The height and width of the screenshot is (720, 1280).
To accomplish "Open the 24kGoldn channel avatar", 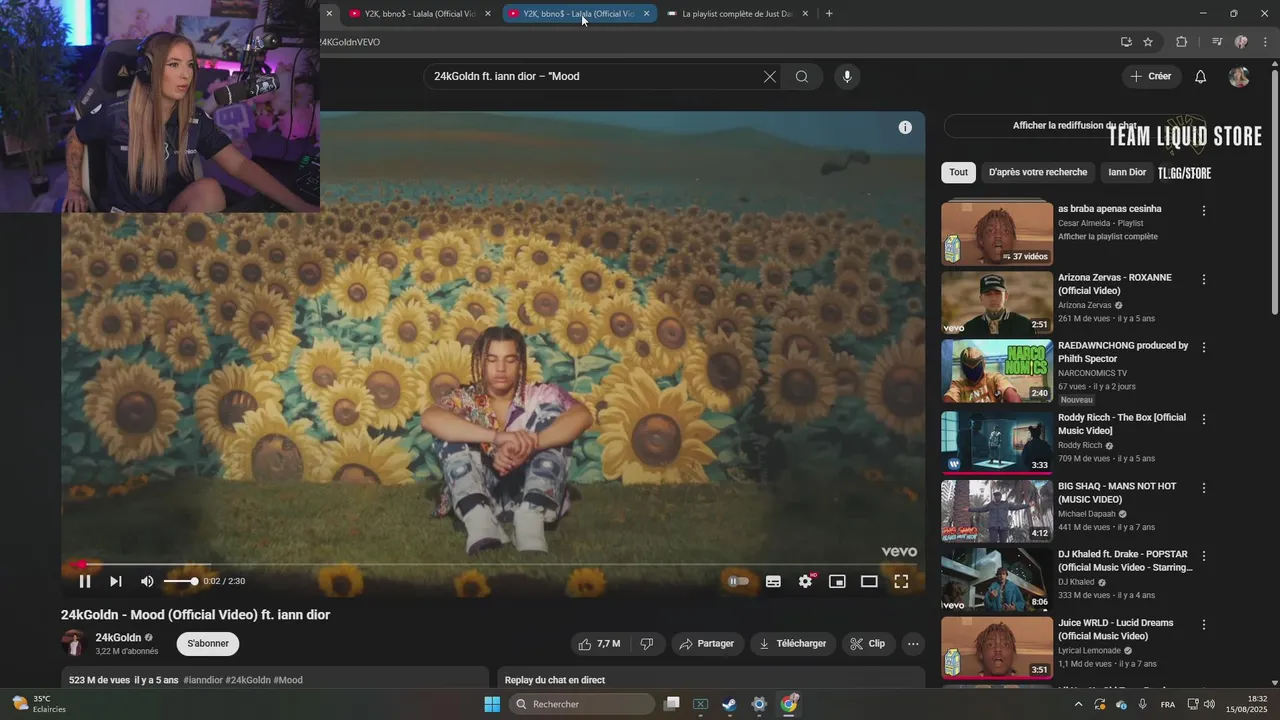I will coord(73,643).
